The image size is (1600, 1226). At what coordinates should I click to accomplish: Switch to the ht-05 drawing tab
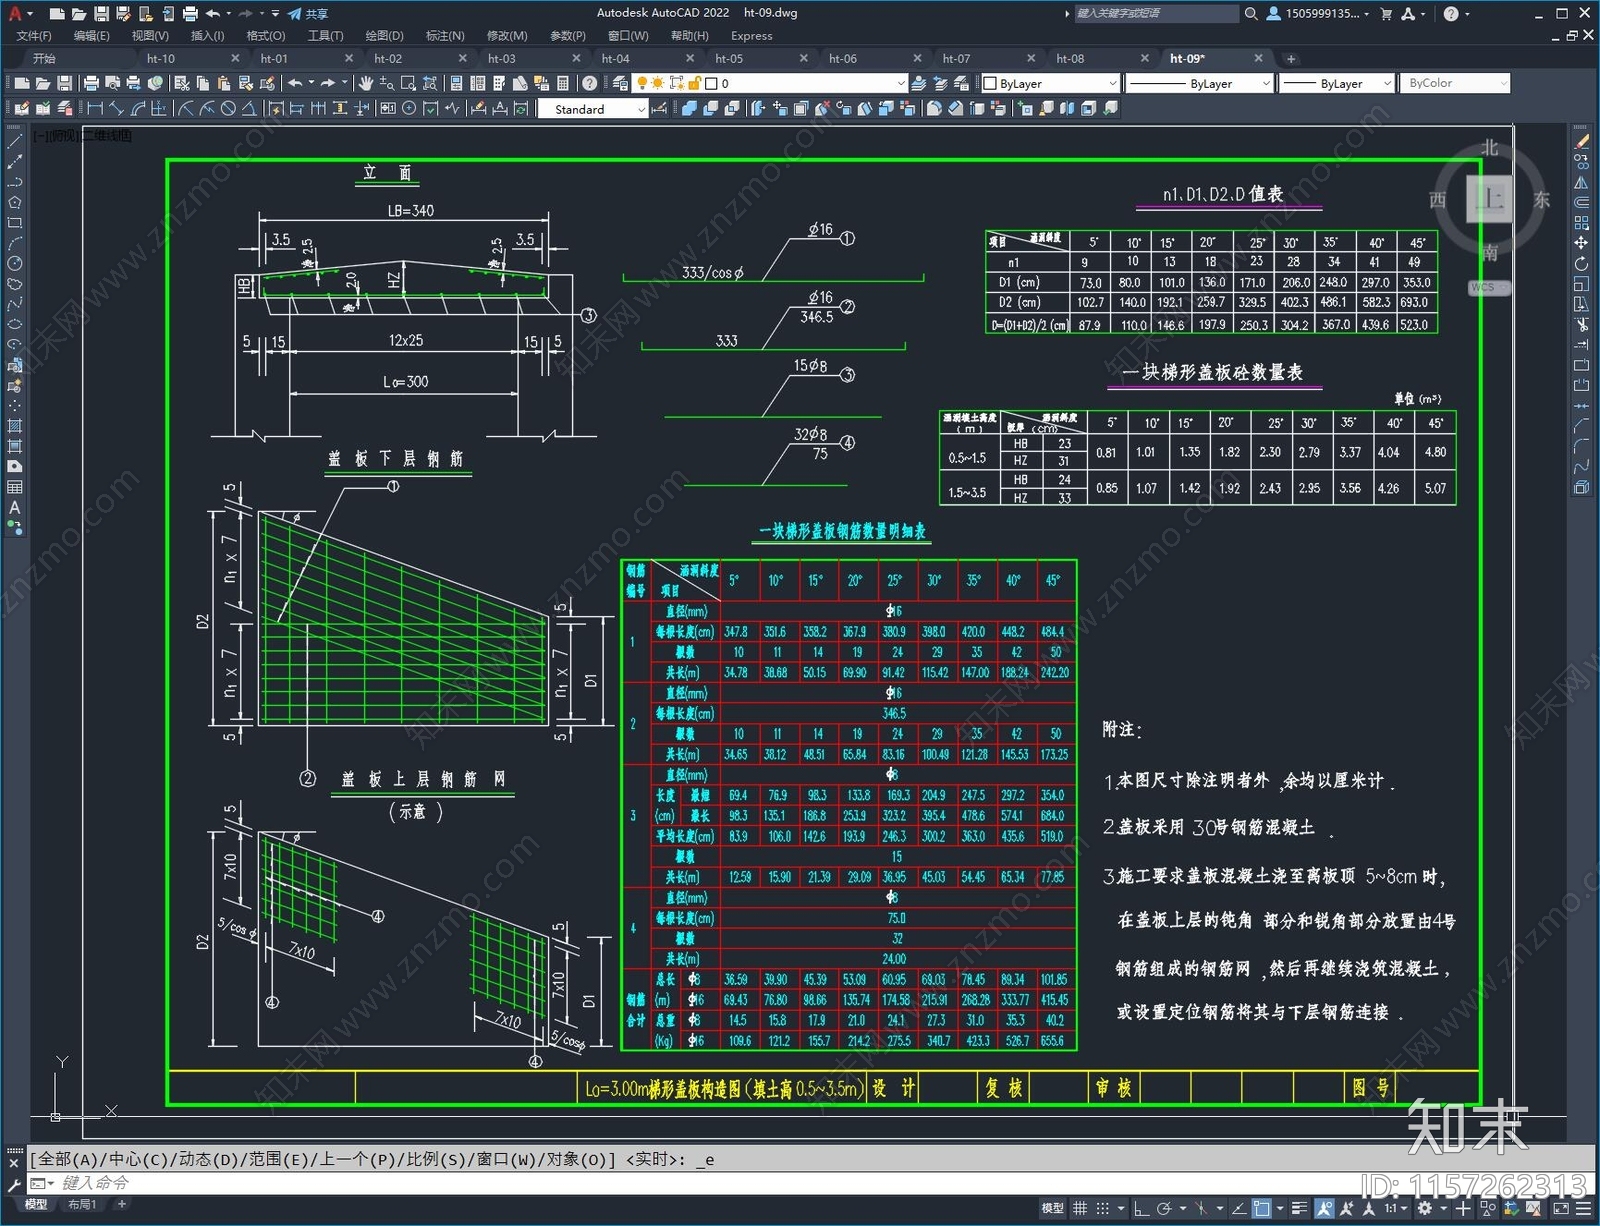tap(729, 59)
